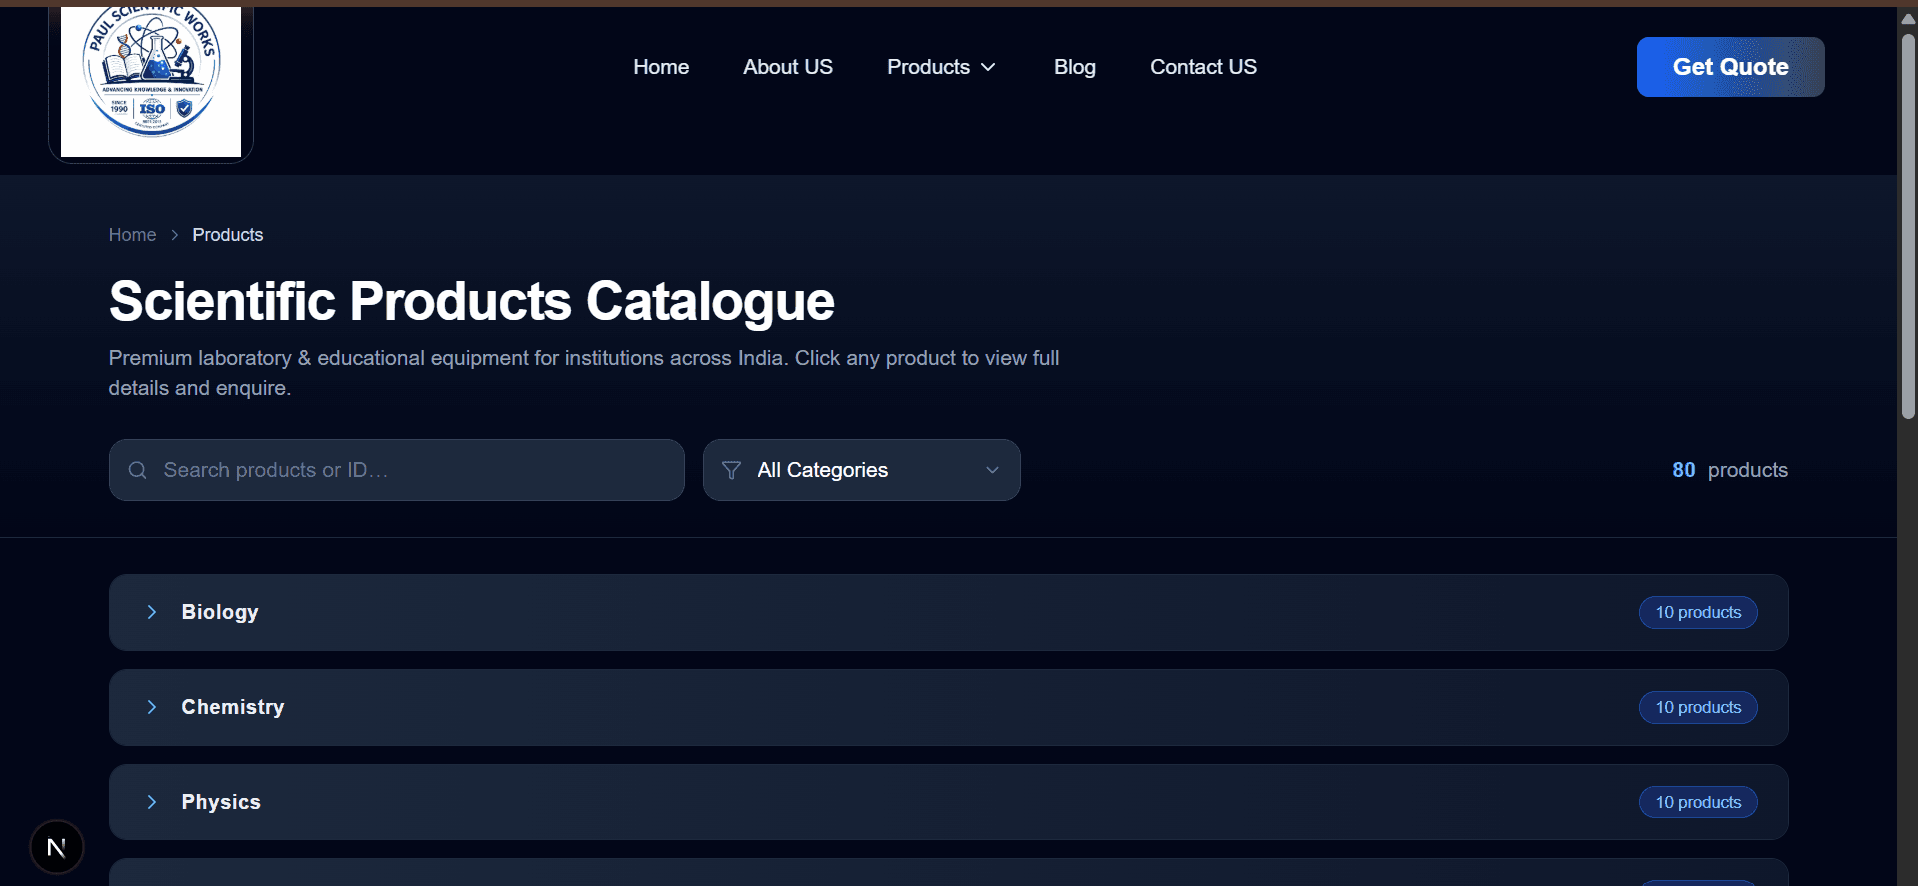Open the About US page

pos(788,67)
